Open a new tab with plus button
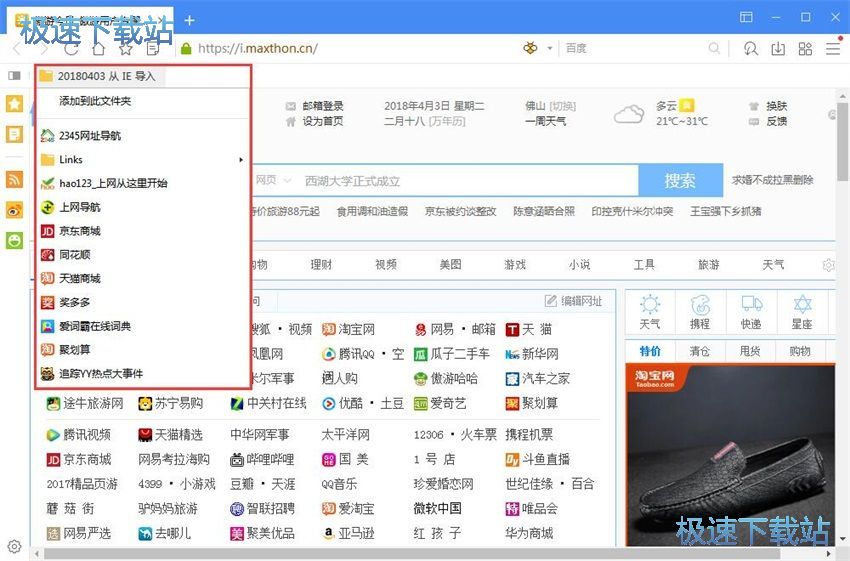Image resolution: width=850 pixels, height=561 pixels. (189, 21)
